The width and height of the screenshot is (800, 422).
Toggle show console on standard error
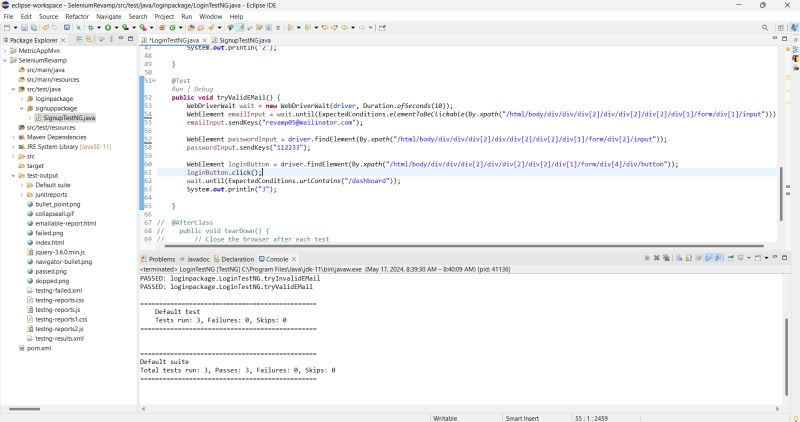pyautogui.click(x=718, y=258)
